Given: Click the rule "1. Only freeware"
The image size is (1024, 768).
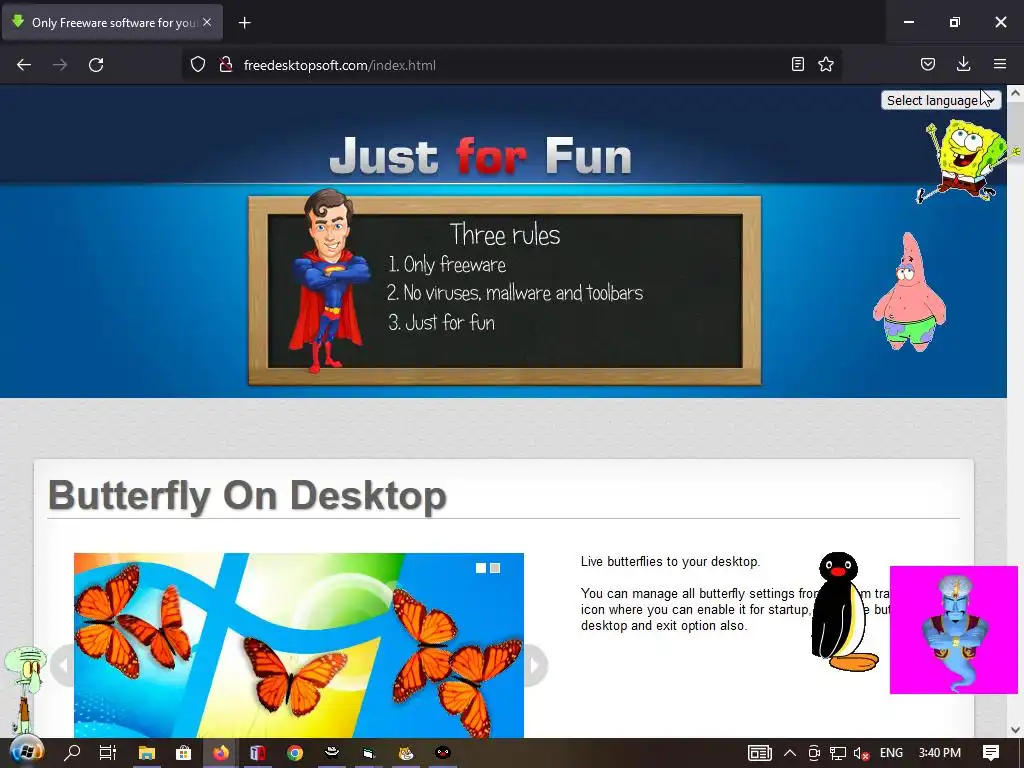Looking at the screenshot, I should tap(447, 264).
